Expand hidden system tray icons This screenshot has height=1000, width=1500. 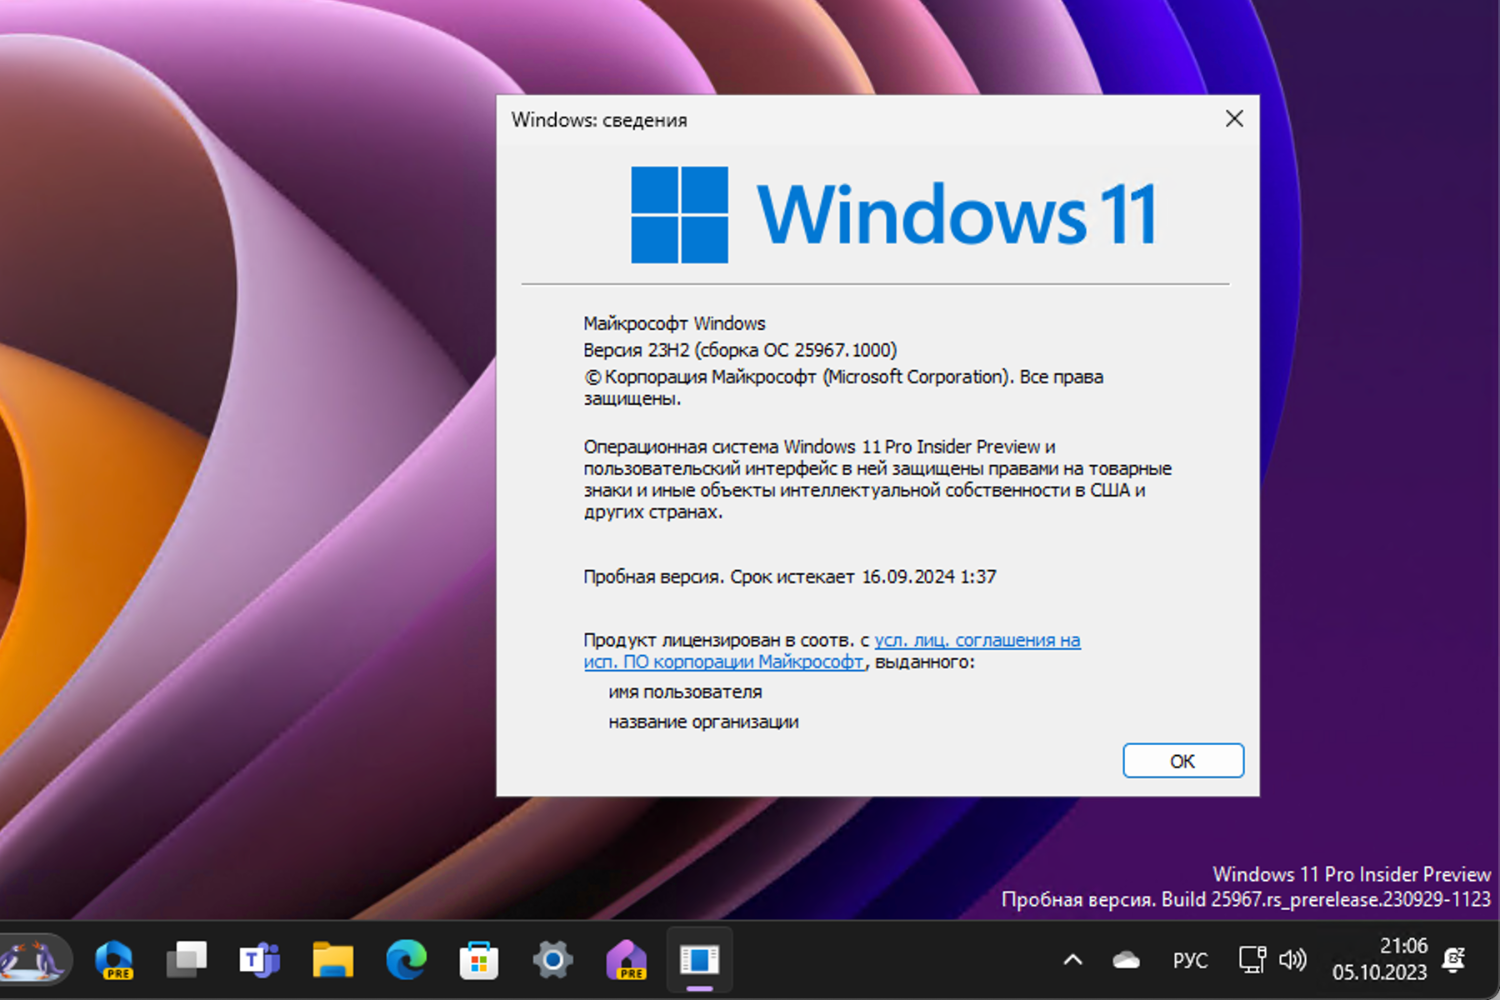1072,959
